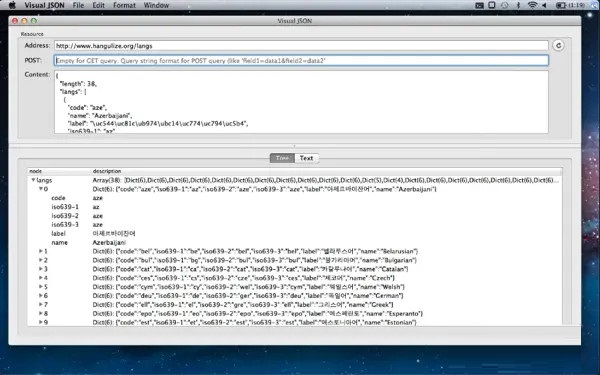Collapse node 0 in the tree
The height and width of the screenshot is (375, 600).
pos(41,189)
